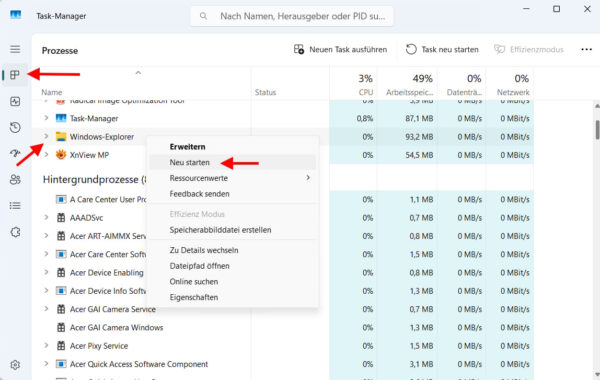Sort by the Datenträger column header
Screen dimensions: 600x380
point(464,92)
